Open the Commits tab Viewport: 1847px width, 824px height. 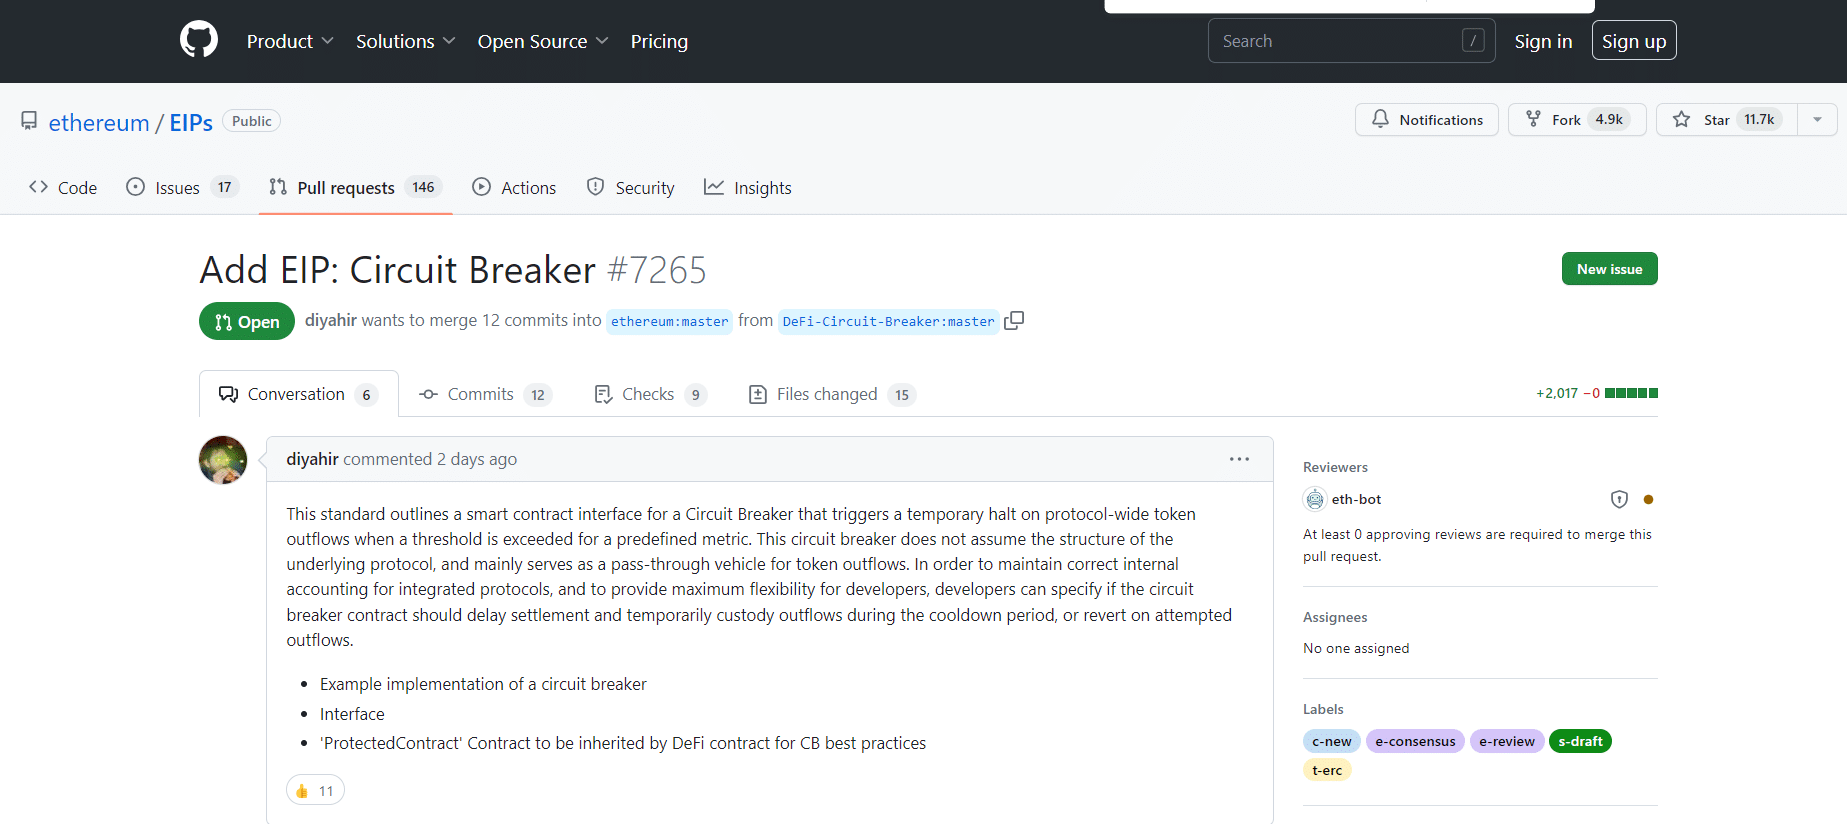click(x=485, y=394)
